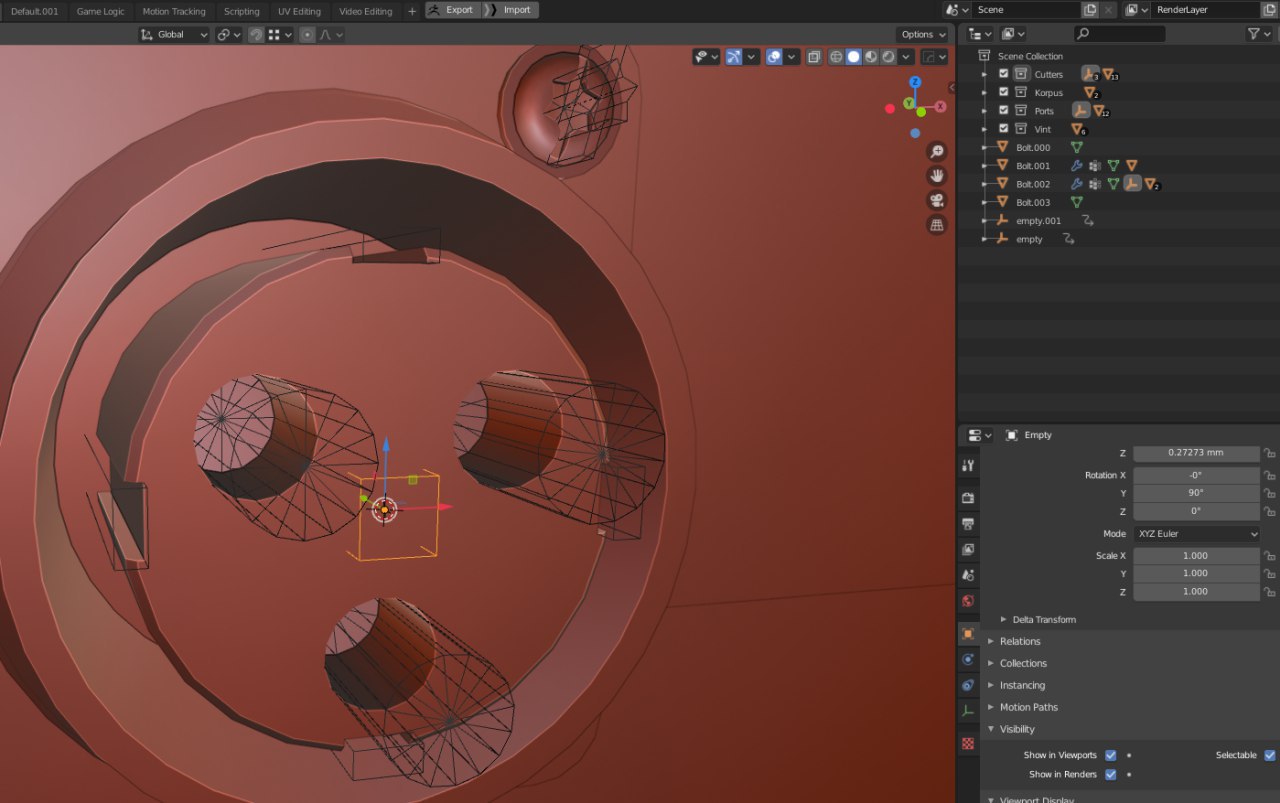The width and height of the screenshot is (1280, 803).
Task: Uncheck Show in Viewports
Action: 1110,755
